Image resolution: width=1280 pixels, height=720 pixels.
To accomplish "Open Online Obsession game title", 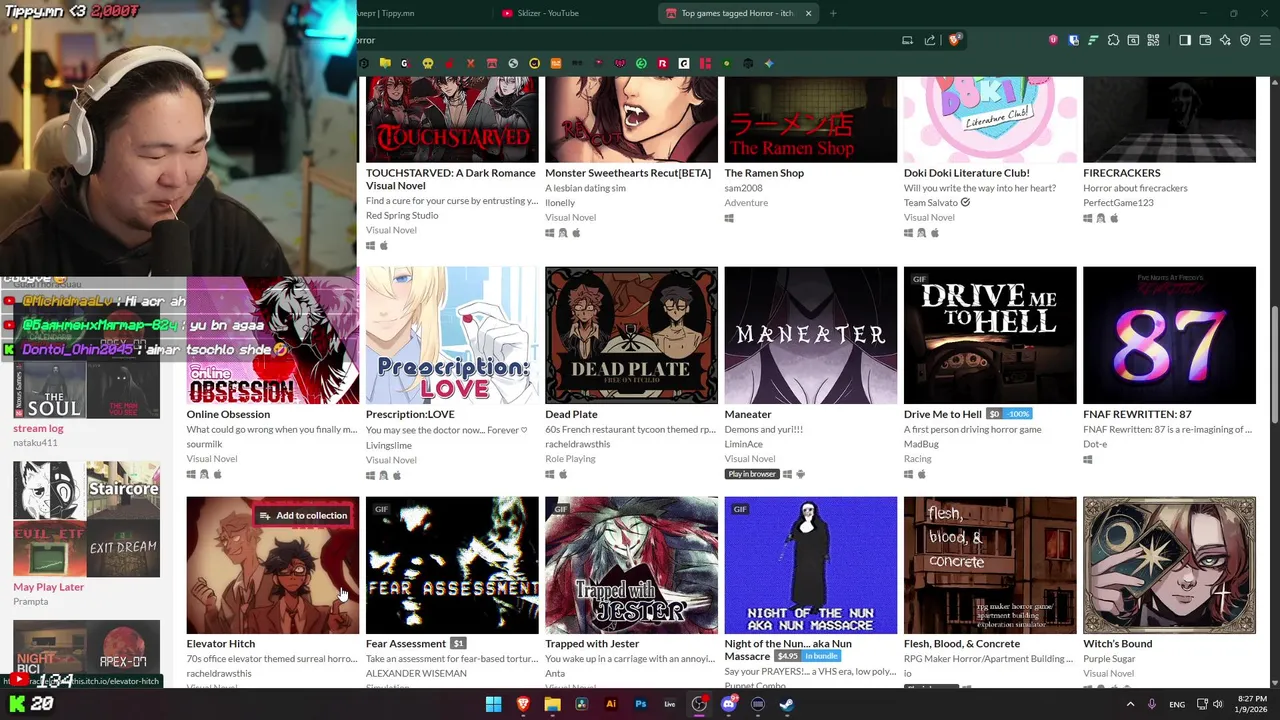I will tap(228, 414).
